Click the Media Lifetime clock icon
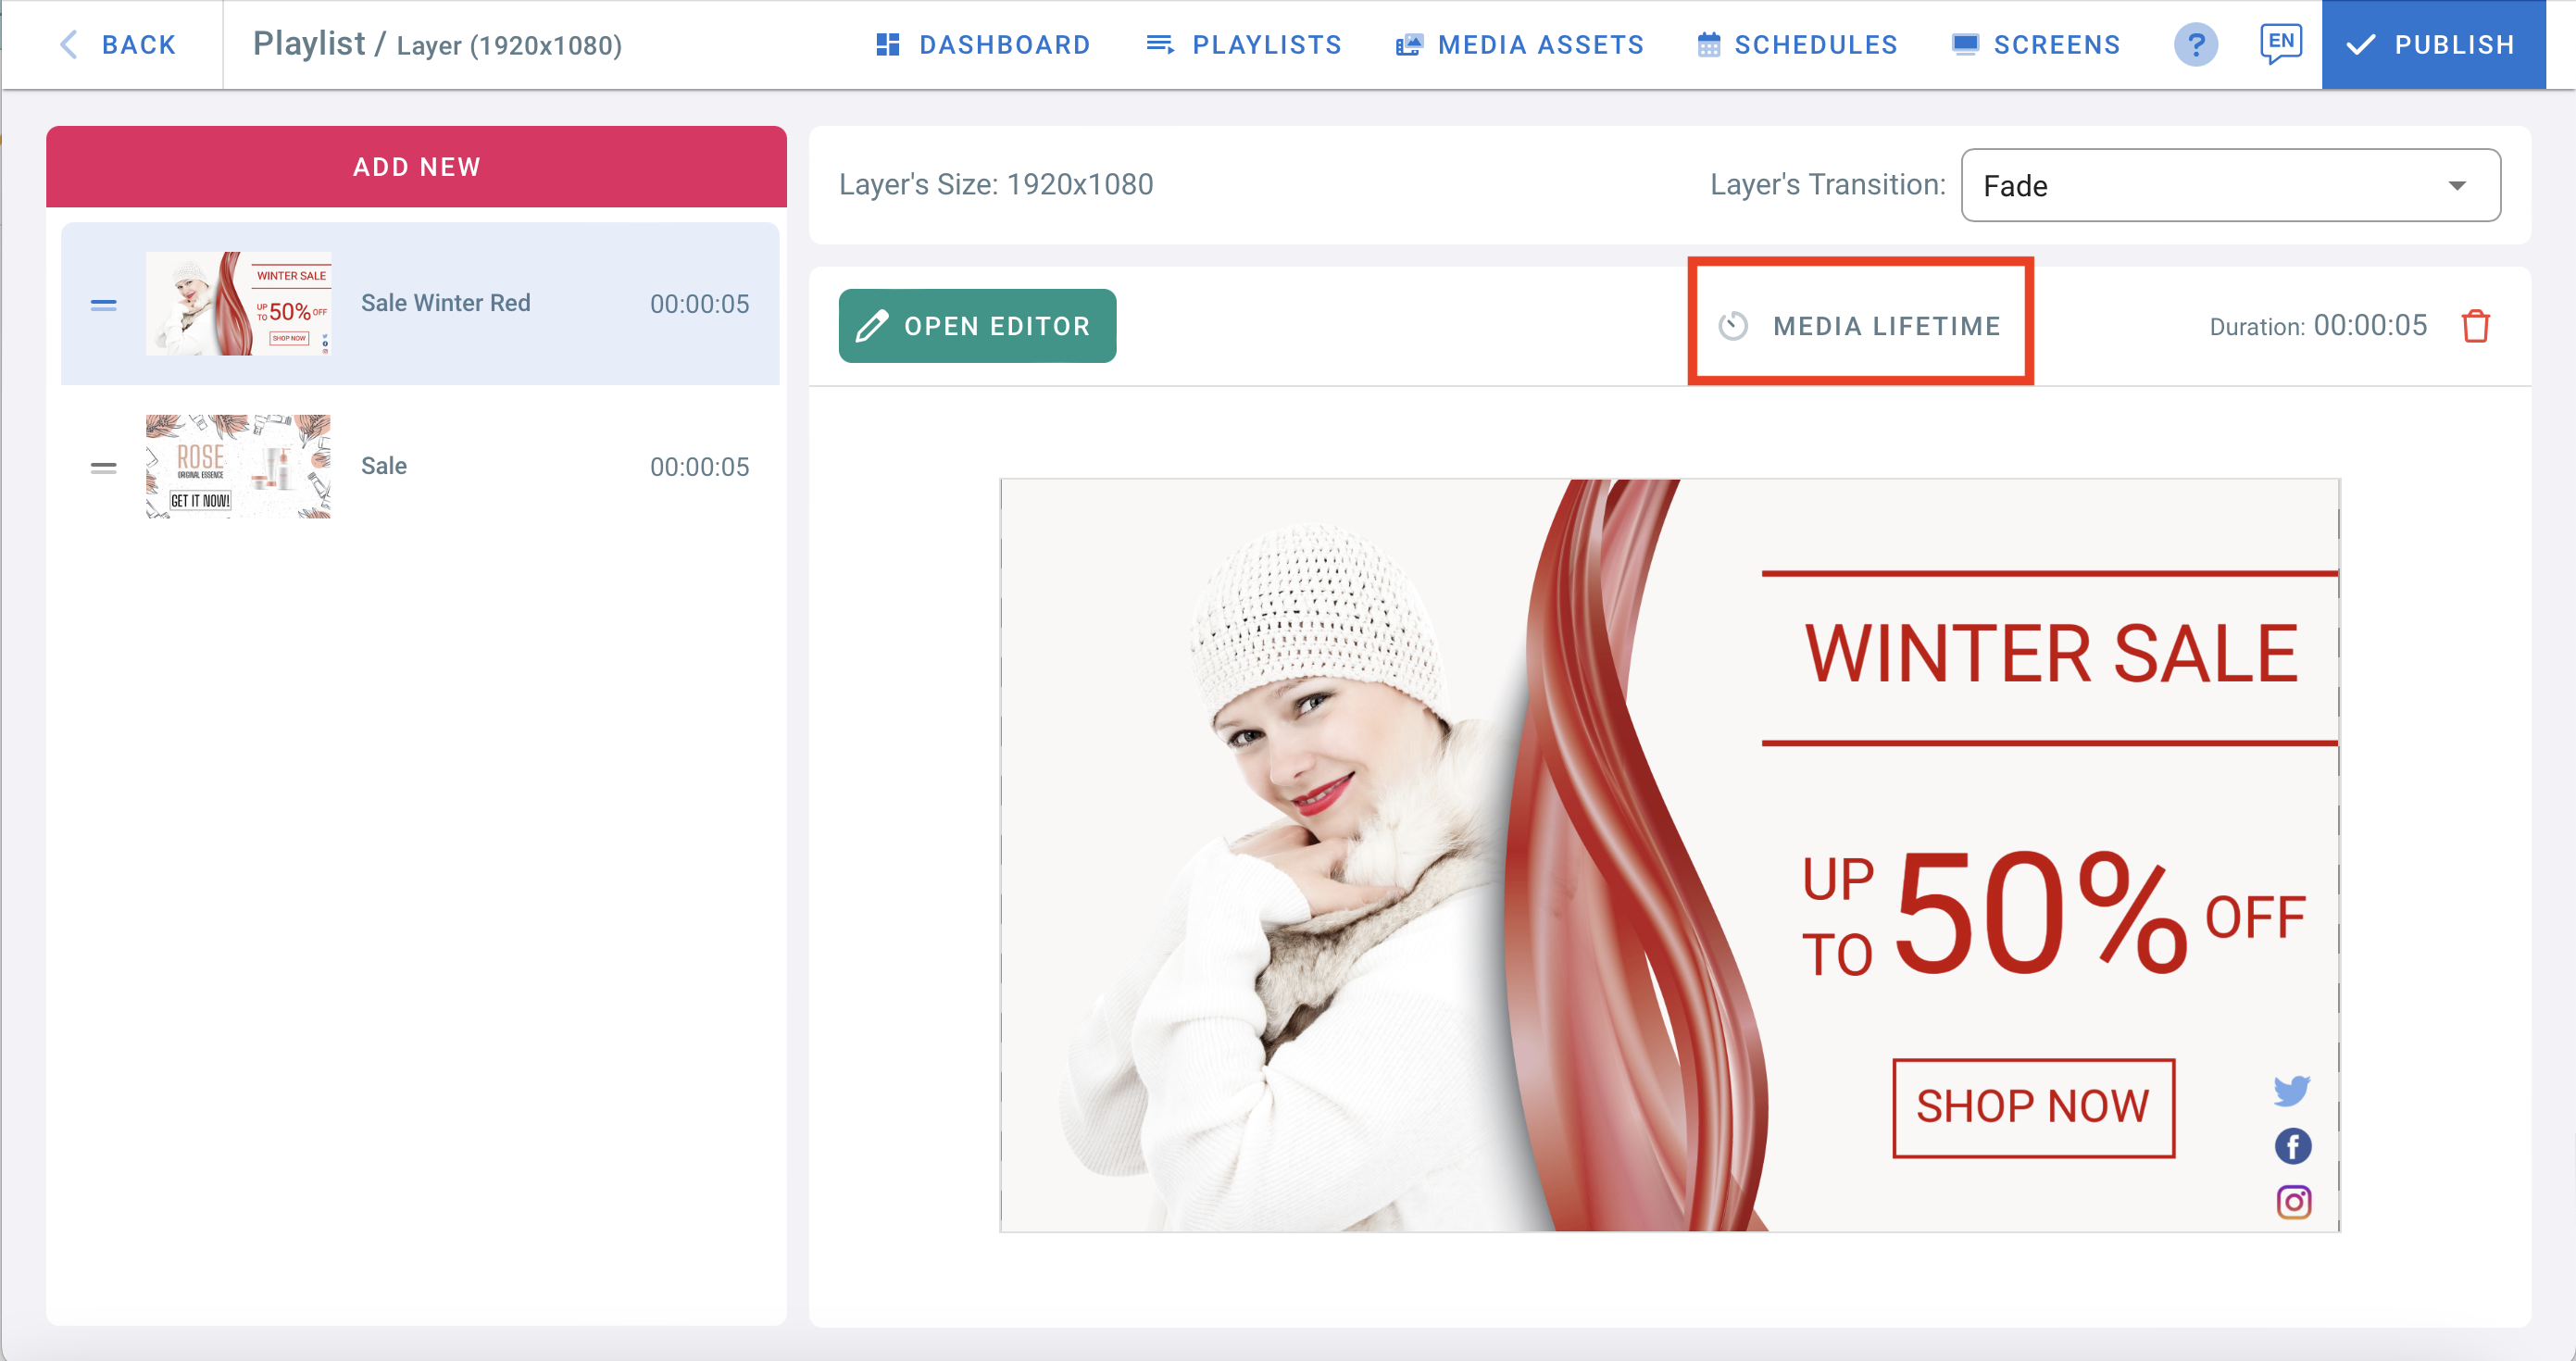Viewport: 2576px width, 1361px height. click(1733, 326)
